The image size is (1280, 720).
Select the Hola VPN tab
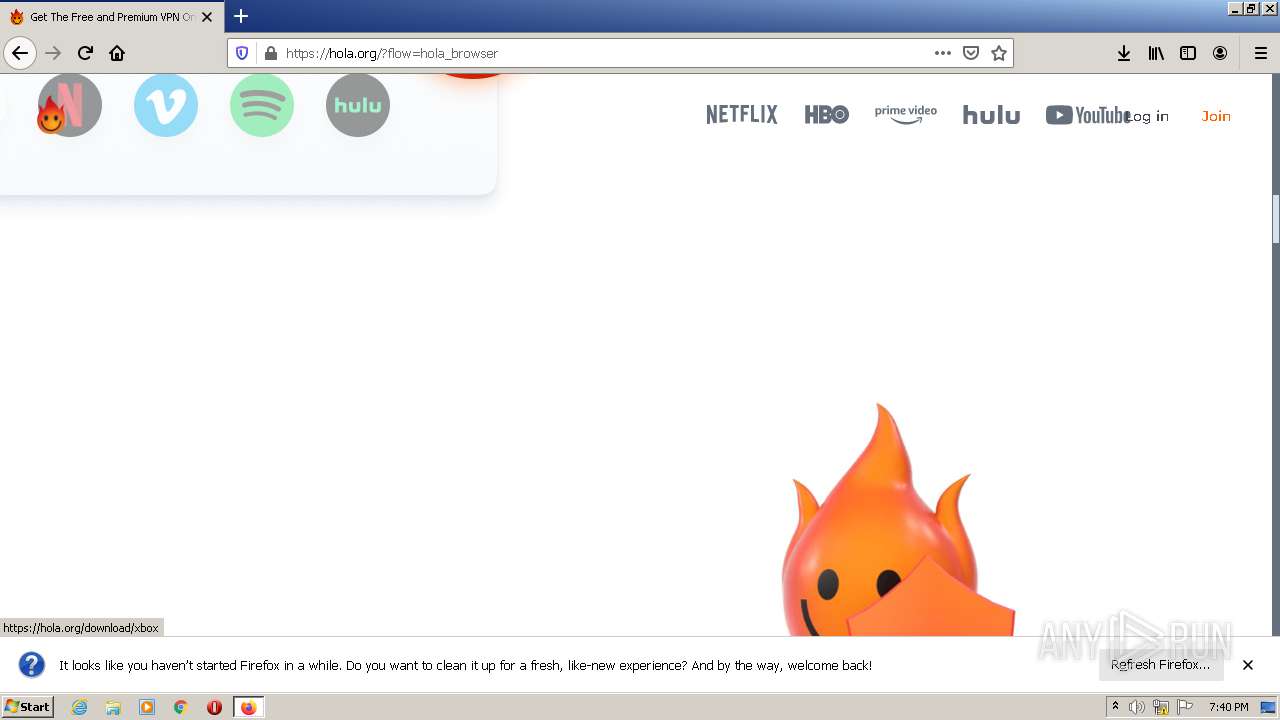click(x=112, y=17)
